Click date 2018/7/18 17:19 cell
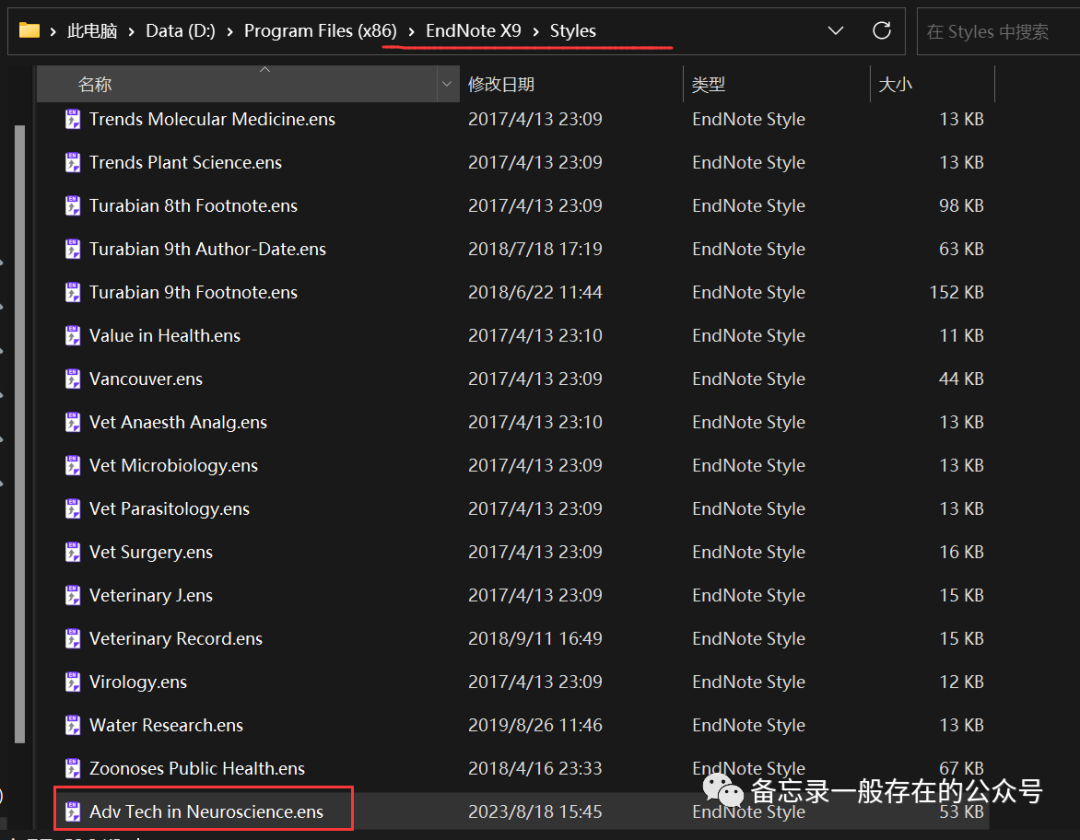This screenshot has width=1080, height=840. pos(535,249)
